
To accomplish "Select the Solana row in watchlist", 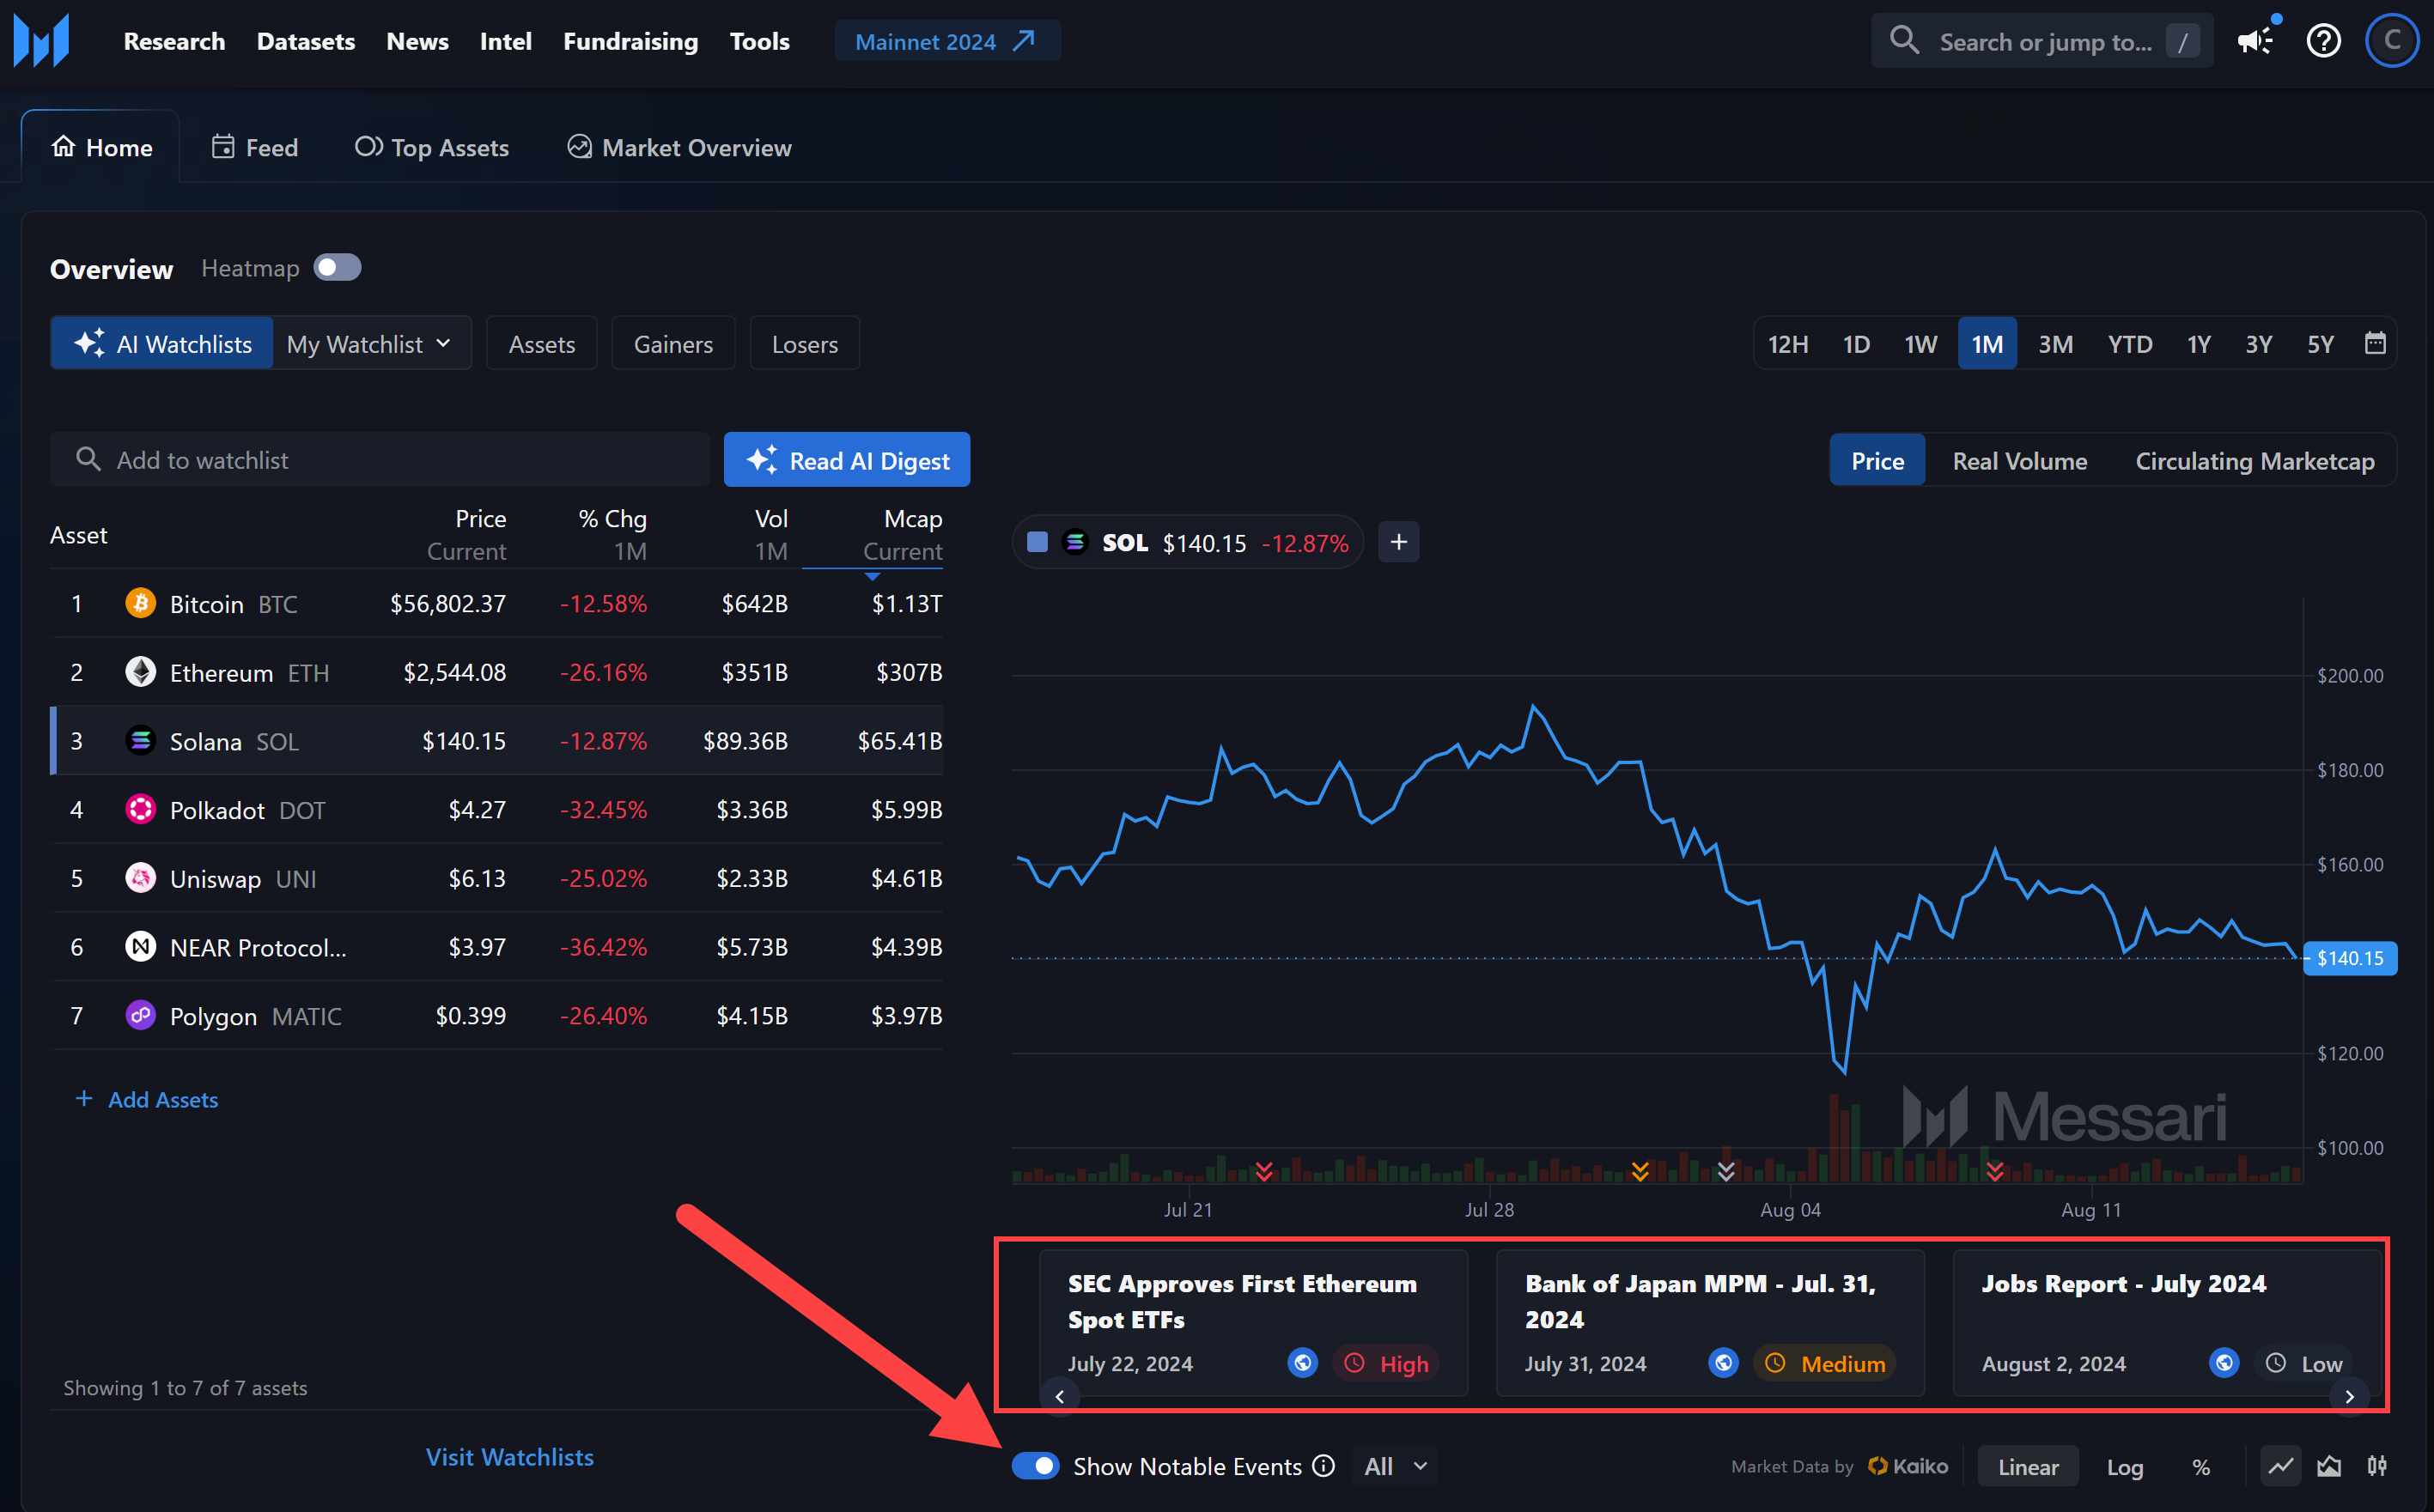I will tap(497, 741).
